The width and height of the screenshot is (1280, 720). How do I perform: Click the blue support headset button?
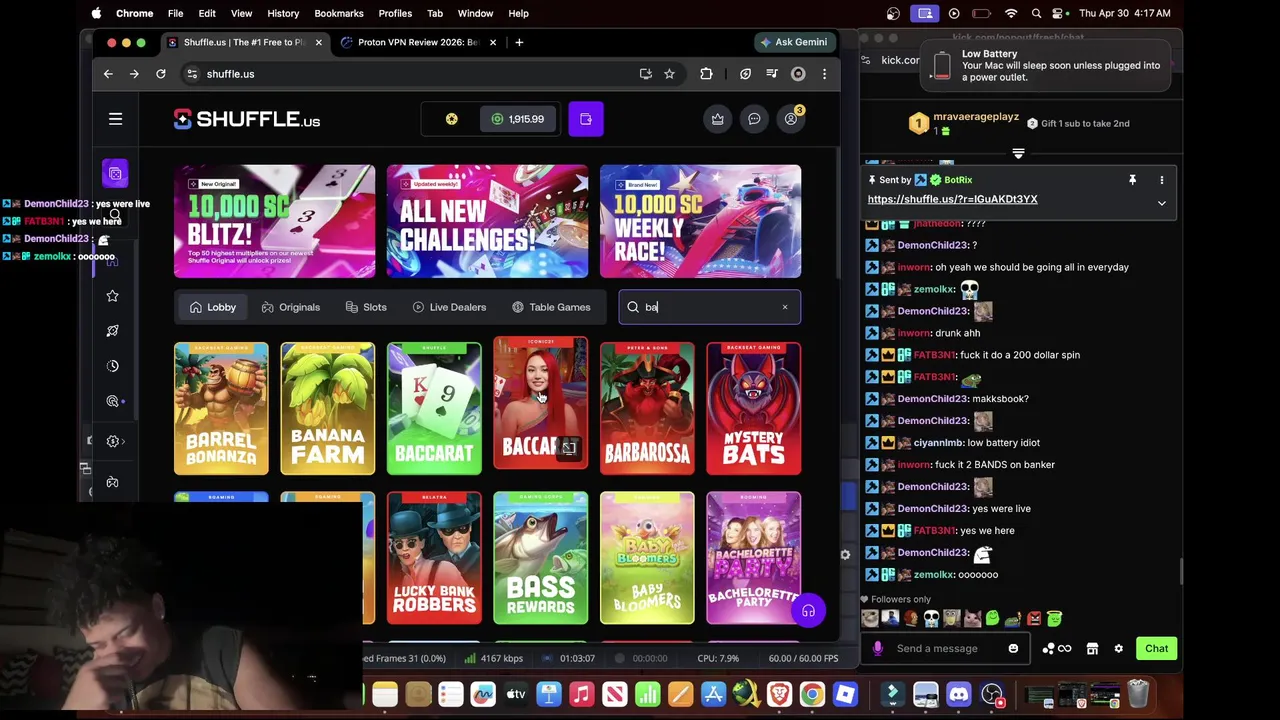tap(808, 611)
